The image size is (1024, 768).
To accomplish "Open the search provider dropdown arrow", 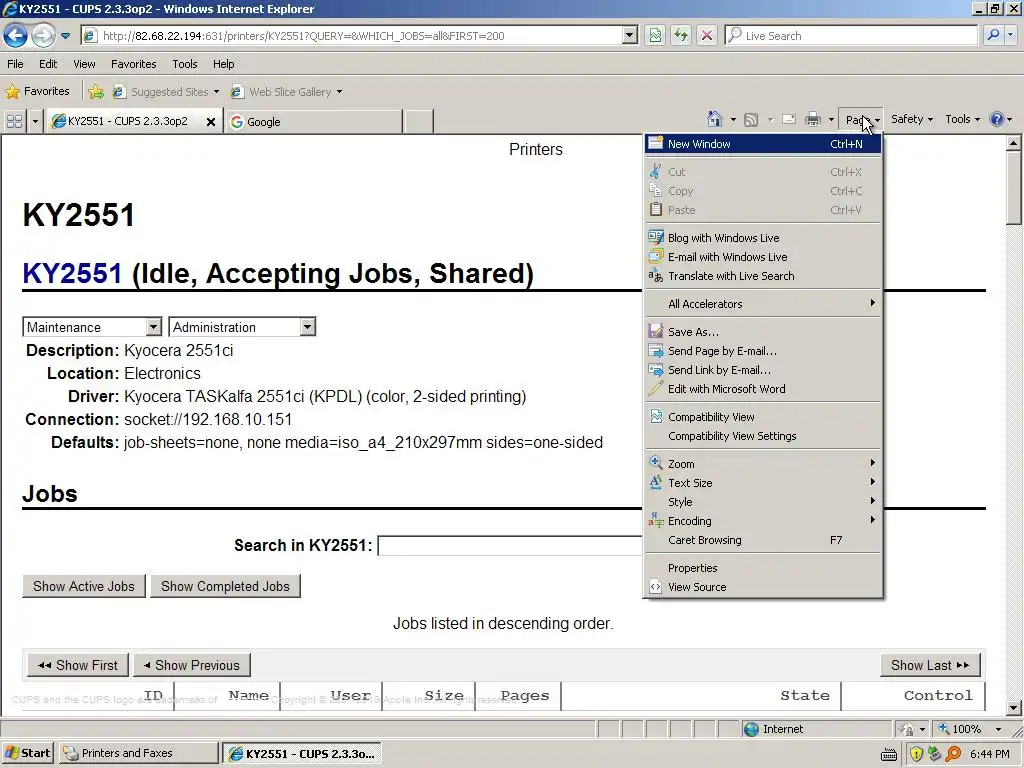I will tap(1010, 35).
